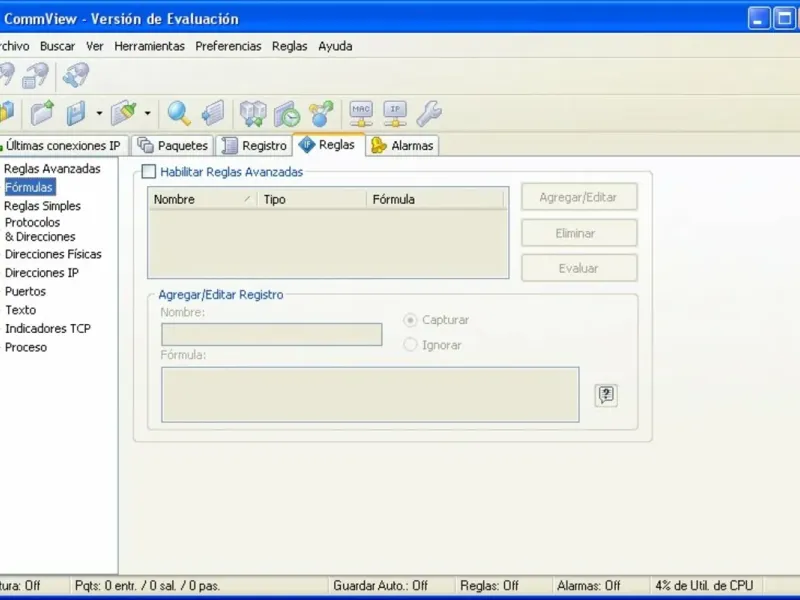Select Reglas Simples in the sidebar
Screen dimensions: 800x600
click(x=42, y=206)
